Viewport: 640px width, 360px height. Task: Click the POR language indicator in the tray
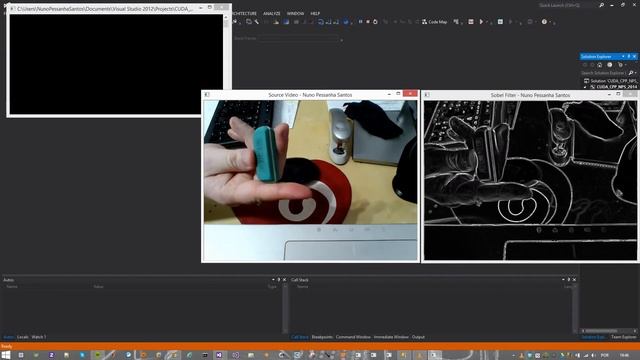point(604,355)
